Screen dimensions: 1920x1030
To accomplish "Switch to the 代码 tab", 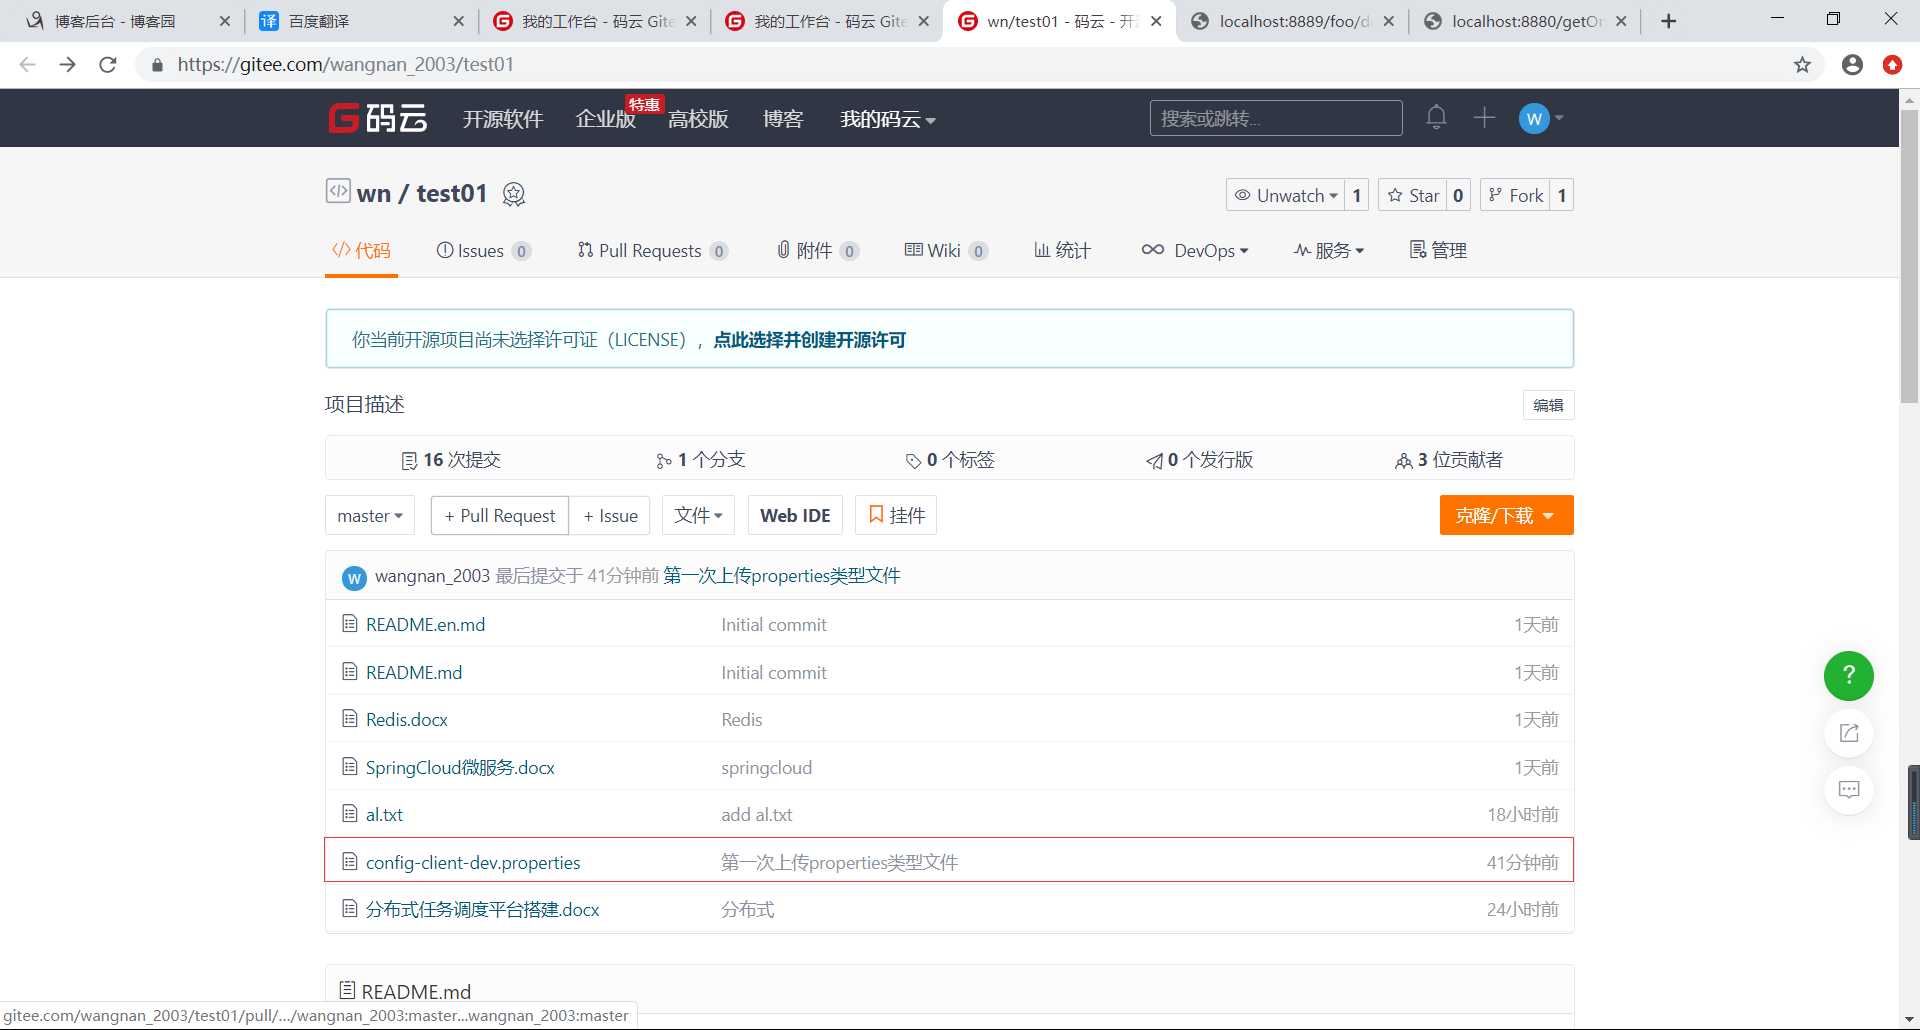I will [361, 250].
